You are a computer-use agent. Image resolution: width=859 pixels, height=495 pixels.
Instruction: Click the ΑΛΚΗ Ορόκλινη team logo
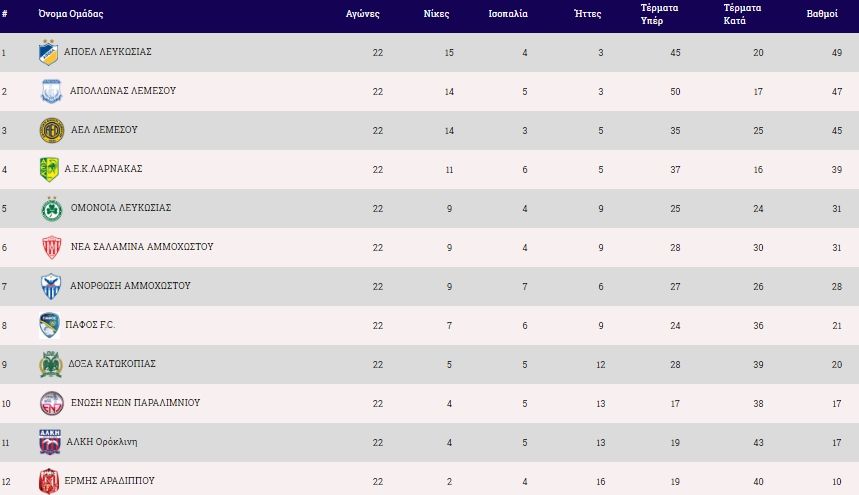(50, 442)
